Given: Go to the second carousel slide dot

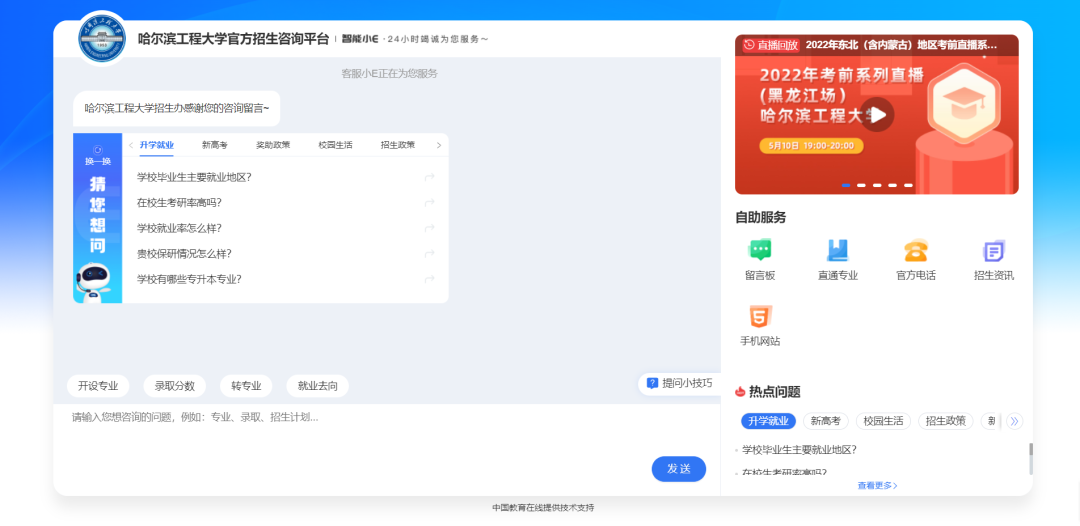Looking at the screenshot, I should 862,185.
